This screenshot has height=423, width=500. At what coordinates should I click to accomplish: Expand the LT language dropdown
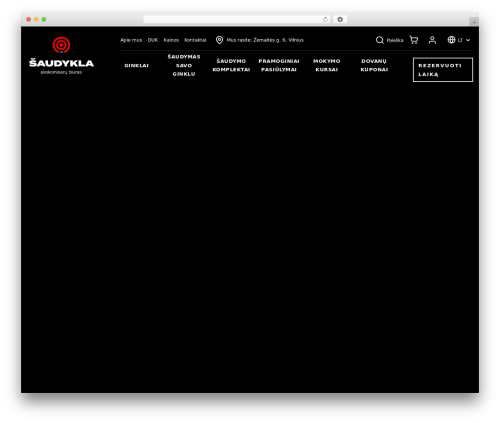[x=464, y=40]
